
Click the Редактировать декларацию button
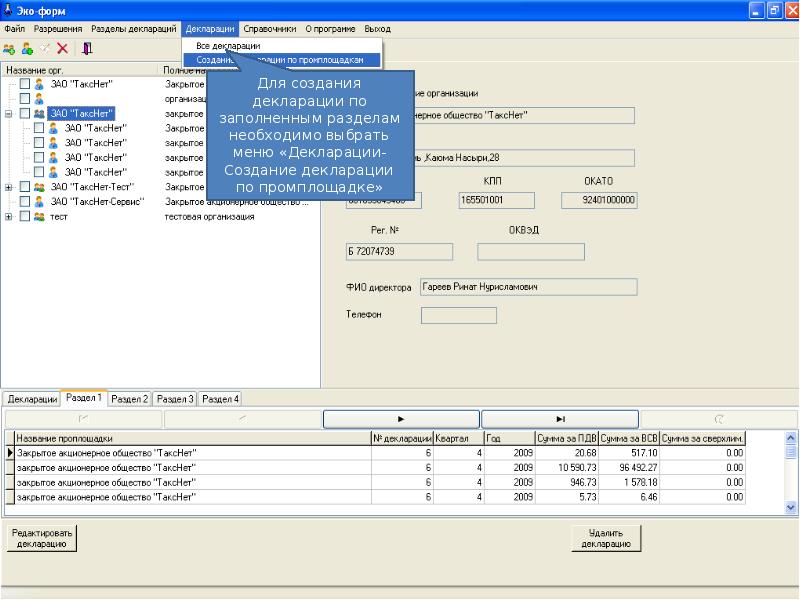point(42,539)
